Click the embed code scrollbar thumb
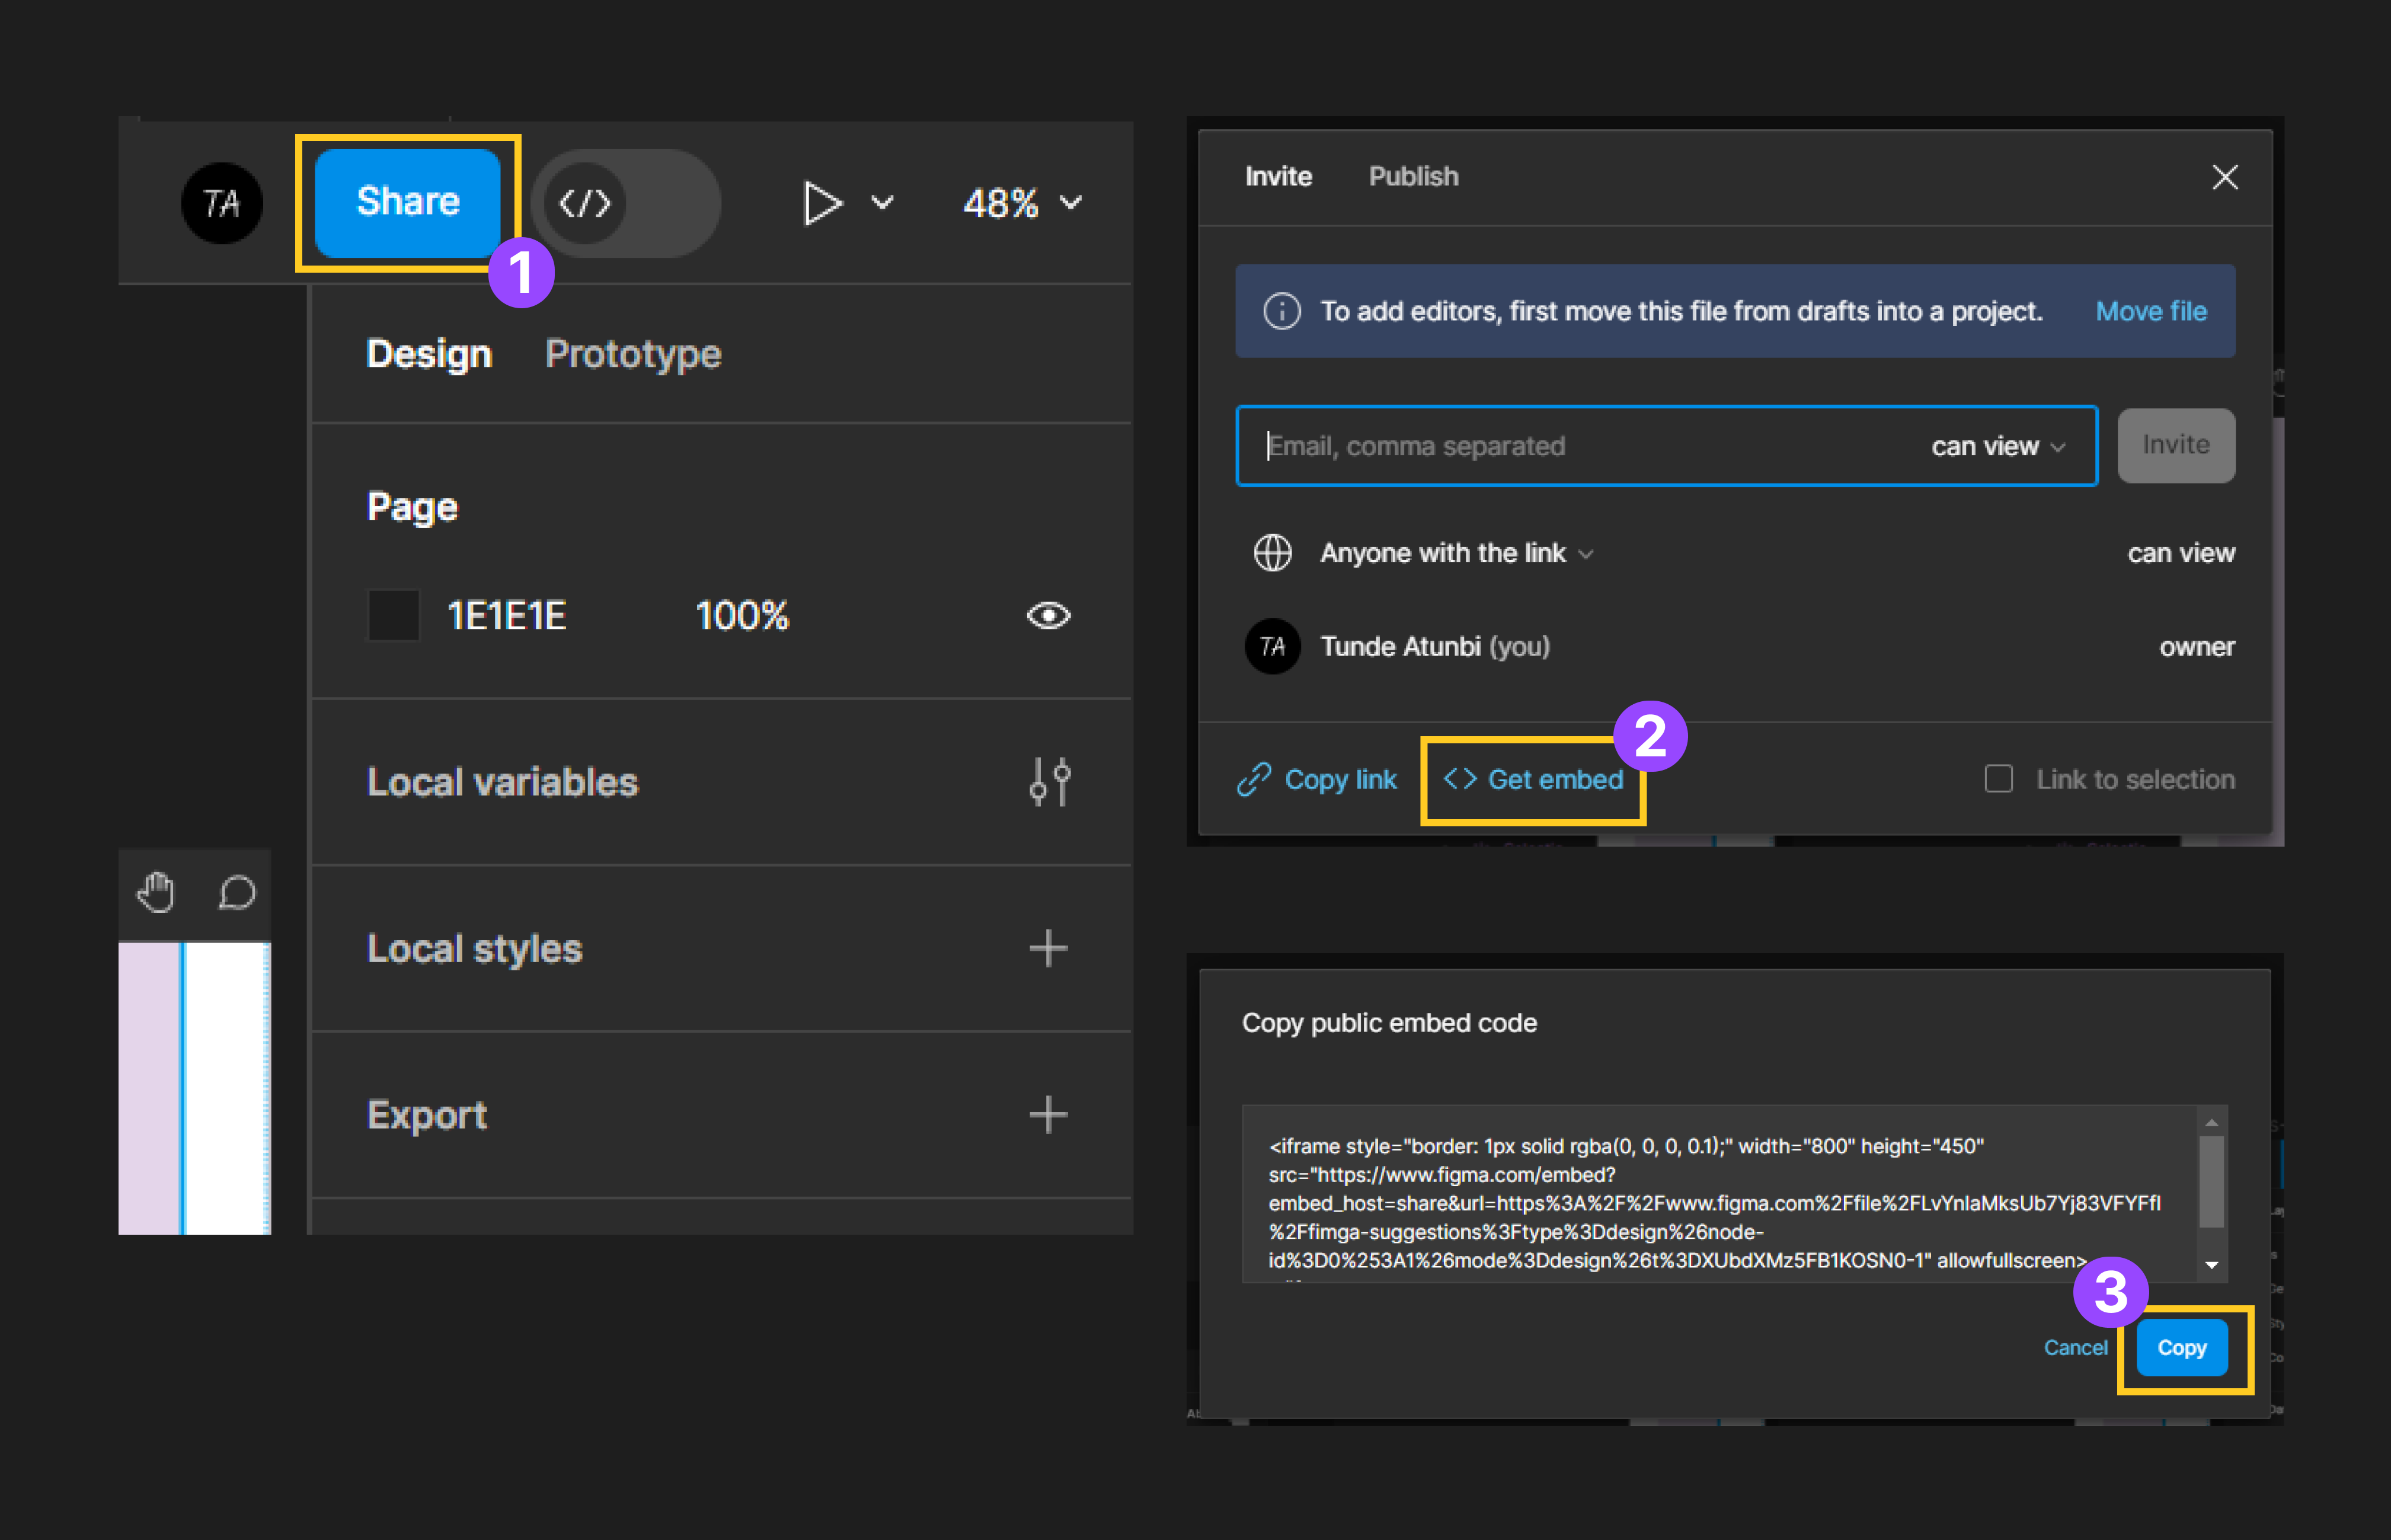2391x1540 pixels. pyautogui.click(x=2211, y=1181)
